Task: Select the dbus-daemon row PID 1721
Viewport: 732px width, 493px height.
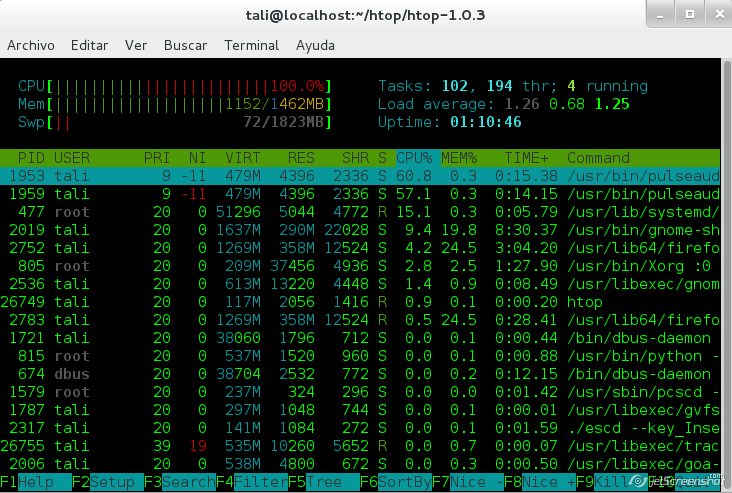Action: tap(360, 338)
